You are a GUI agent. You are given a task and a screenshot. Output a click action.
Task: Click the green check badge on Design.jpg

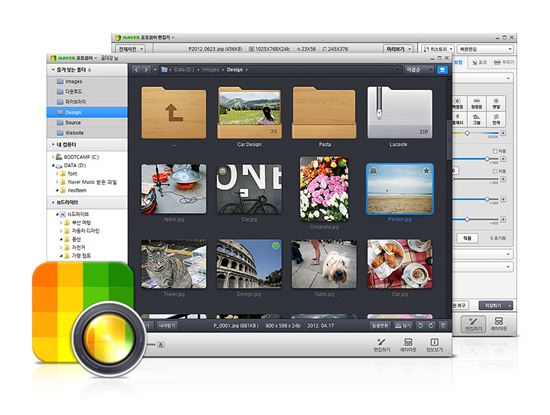(276, 246)
